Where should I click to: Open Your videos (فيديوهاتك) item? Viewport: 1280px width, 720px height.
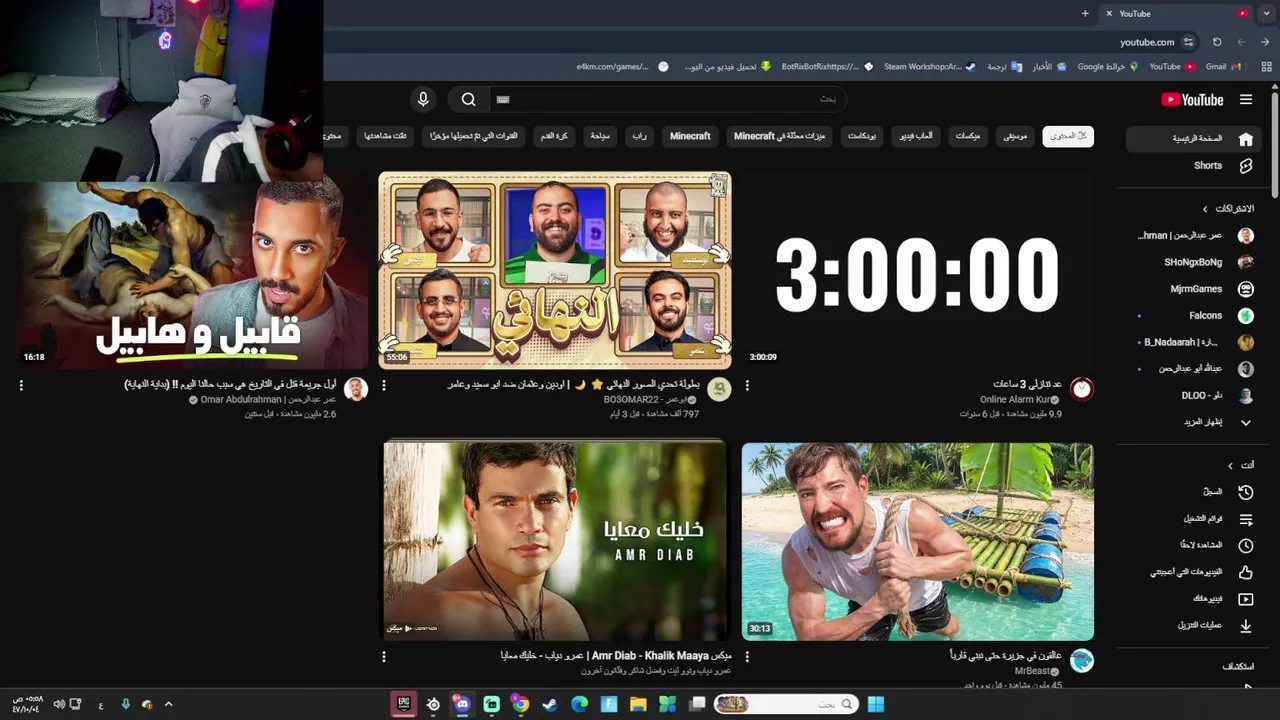pos(1194,599)
